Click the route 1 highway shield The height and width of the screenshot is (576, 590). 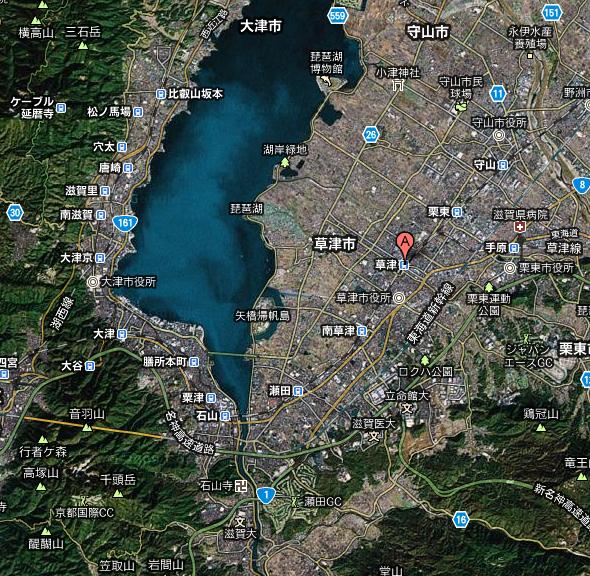pos(266,495)
